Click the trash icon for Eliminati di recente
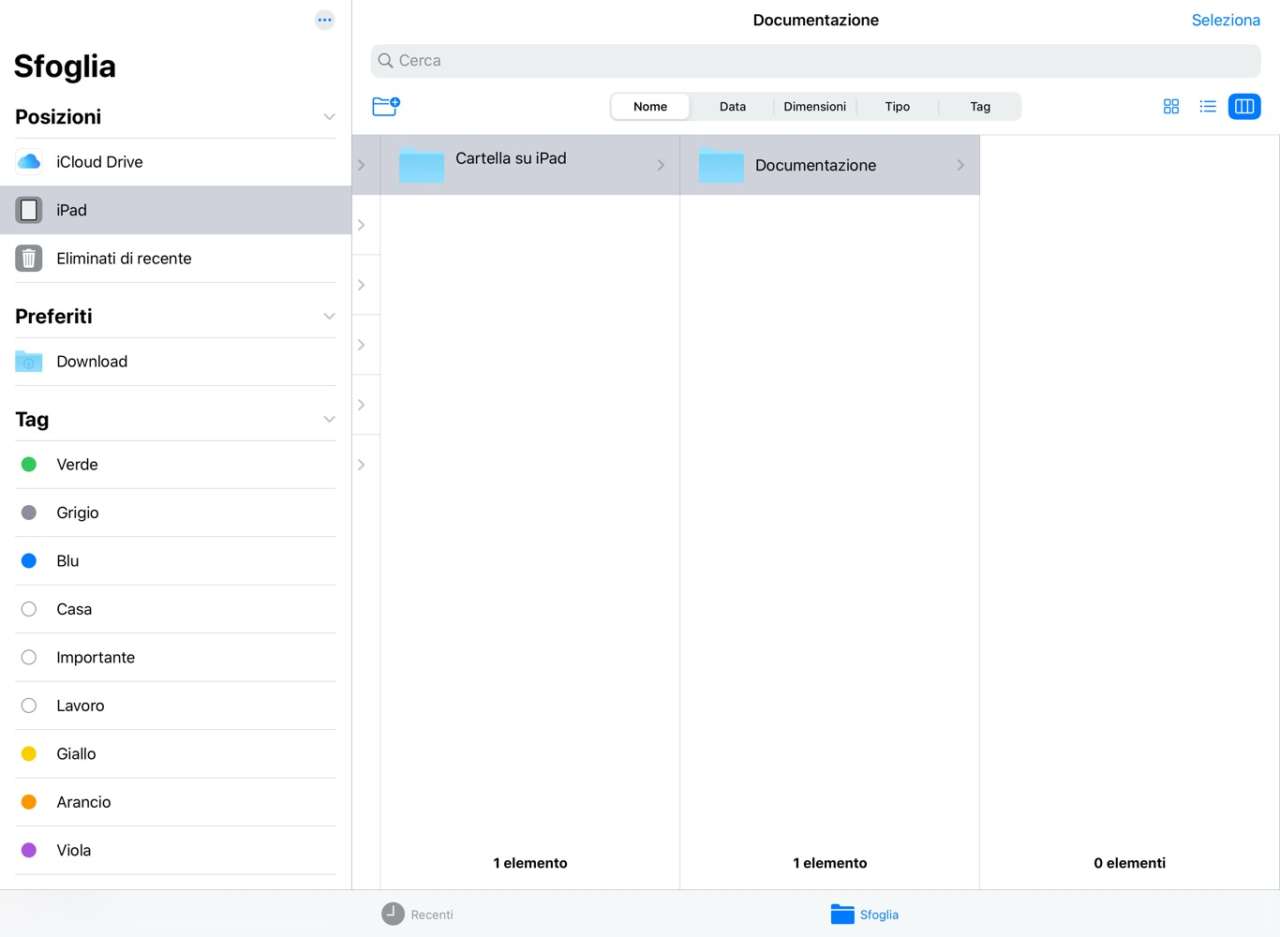Image resolution: width=1280 pixels, height=937 pixels. pyautogui.click(x=29, y=258)
